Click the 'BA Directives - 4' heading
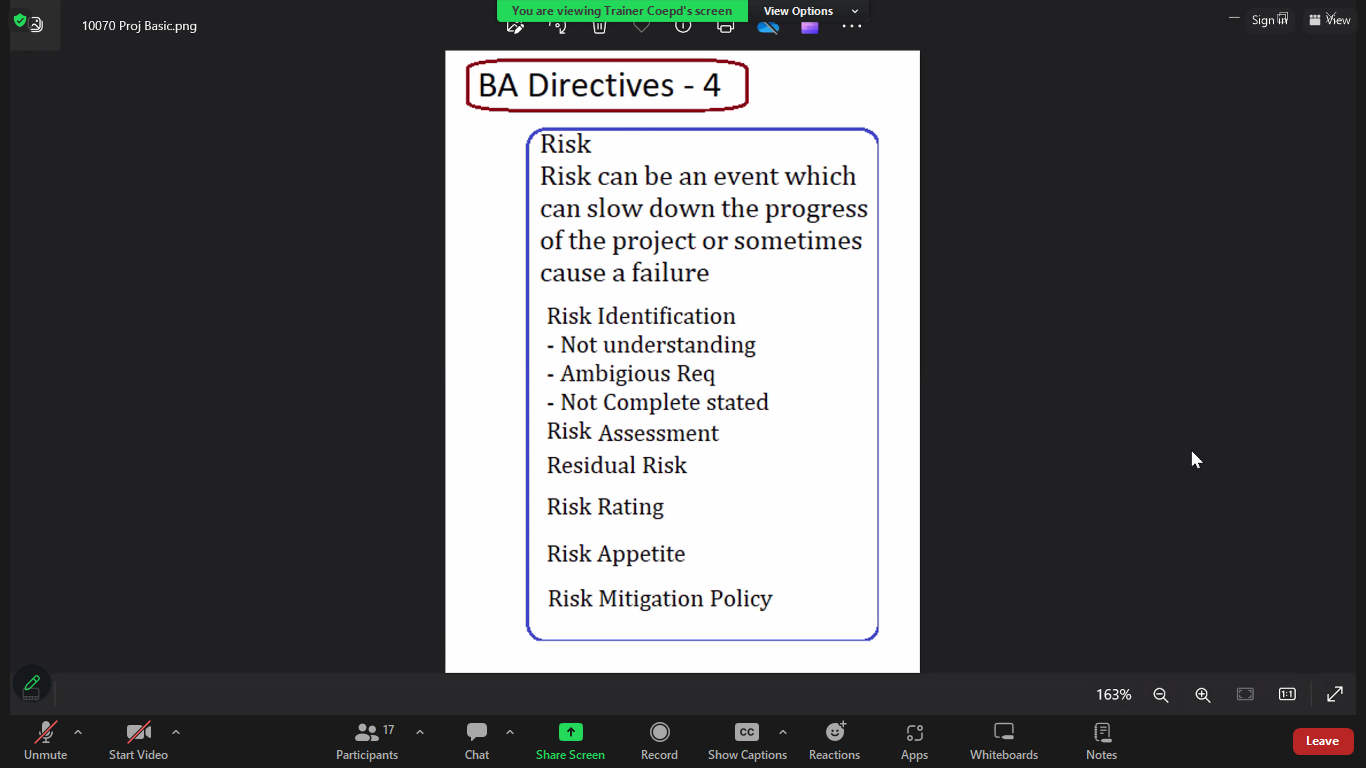Viewport: 1366px width, 768px height. [600, 85]
